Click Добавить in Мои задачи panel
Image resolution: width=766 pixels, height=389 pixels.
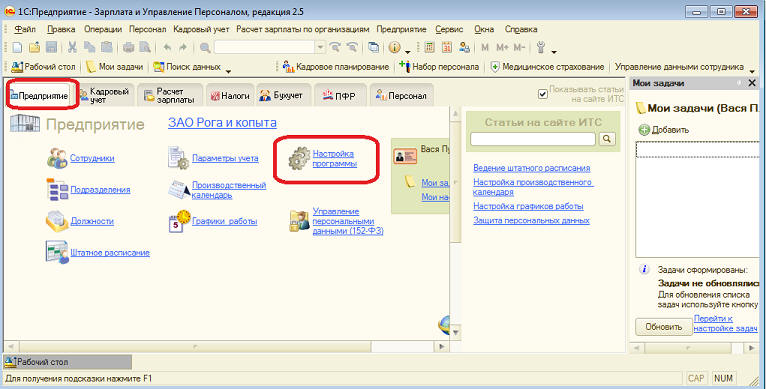(663, 130)
